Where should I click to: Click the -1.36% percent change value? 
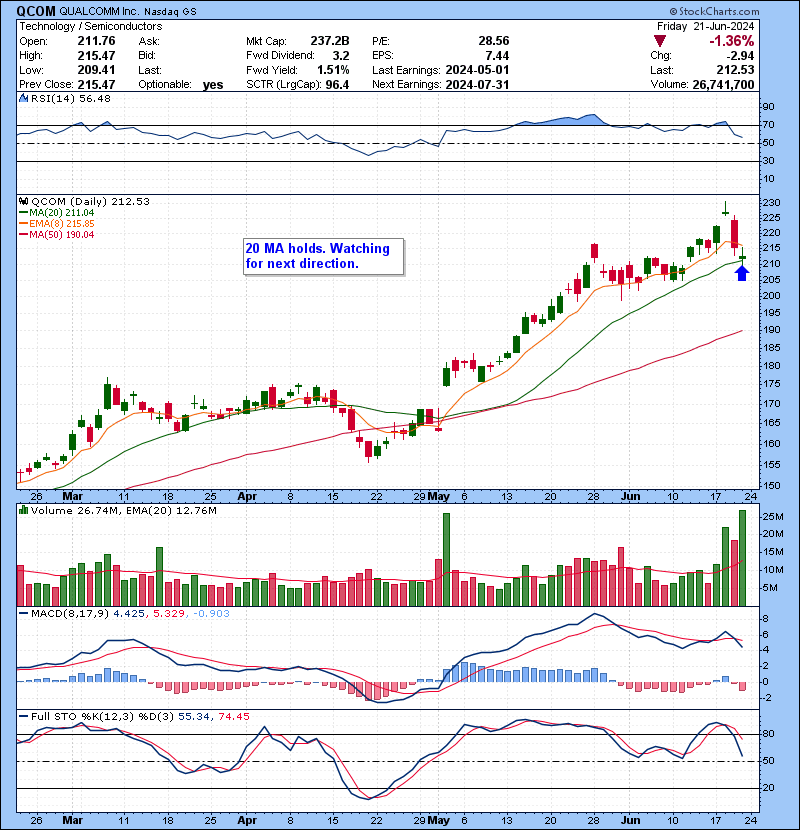coord(732,41)
